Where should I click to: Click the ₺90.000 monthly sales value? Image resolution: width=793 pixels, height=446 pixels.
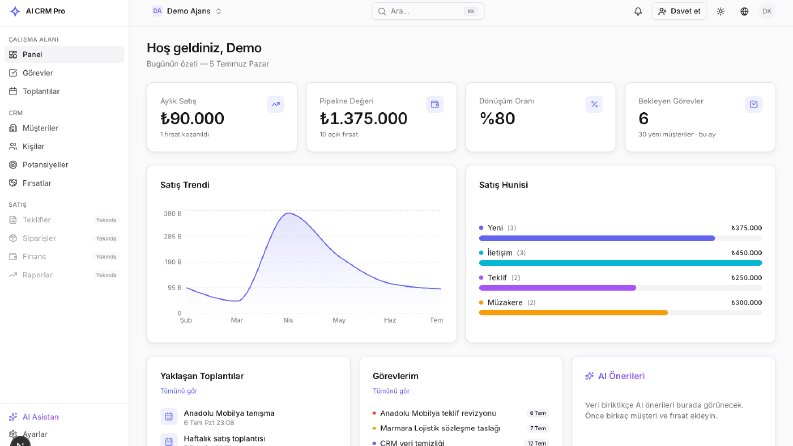click(x=192, y=118)
